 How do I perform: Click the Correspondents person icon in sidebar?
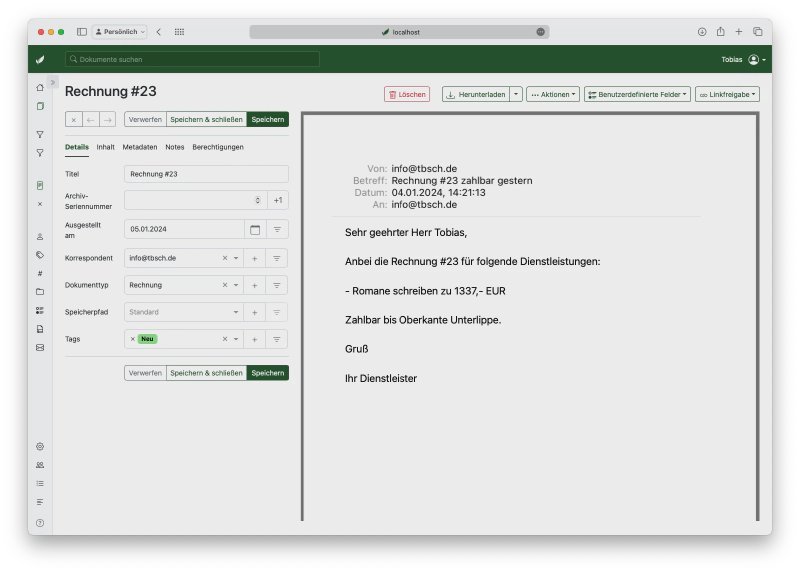(x=40, y=237)
